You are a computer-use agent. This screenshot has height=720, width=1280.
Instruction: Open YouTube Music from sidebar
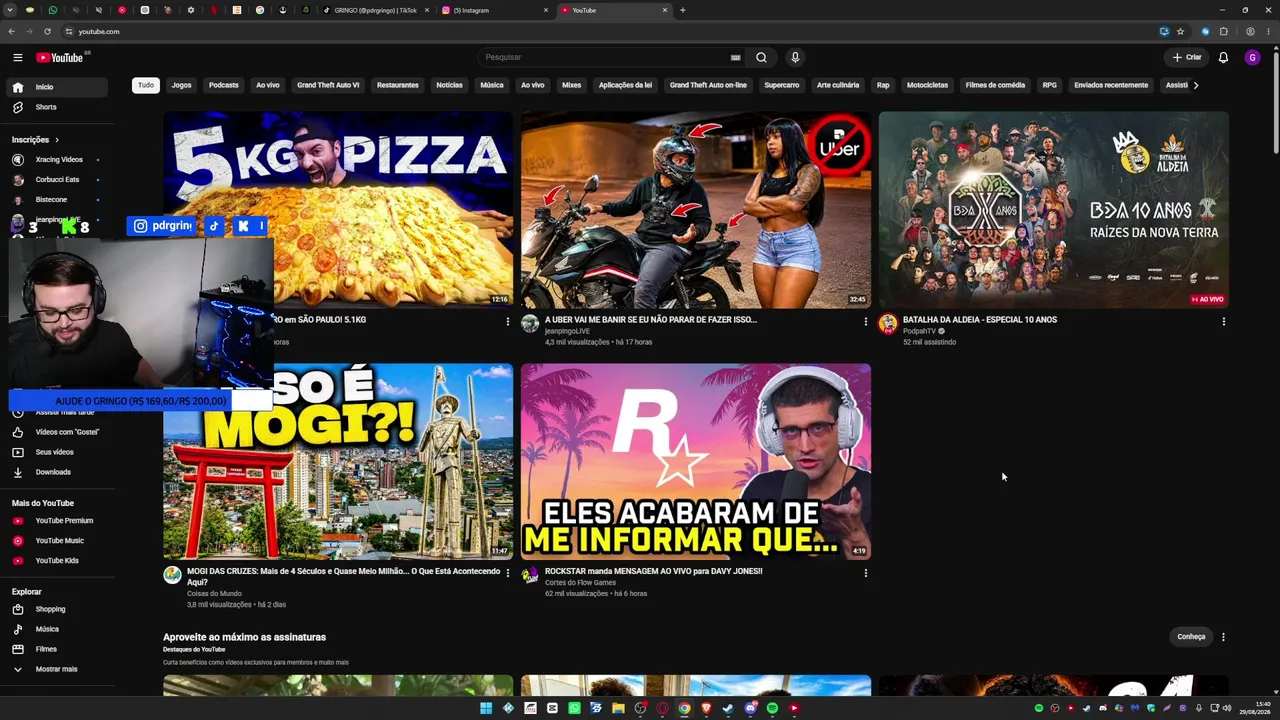coord(58,541)
